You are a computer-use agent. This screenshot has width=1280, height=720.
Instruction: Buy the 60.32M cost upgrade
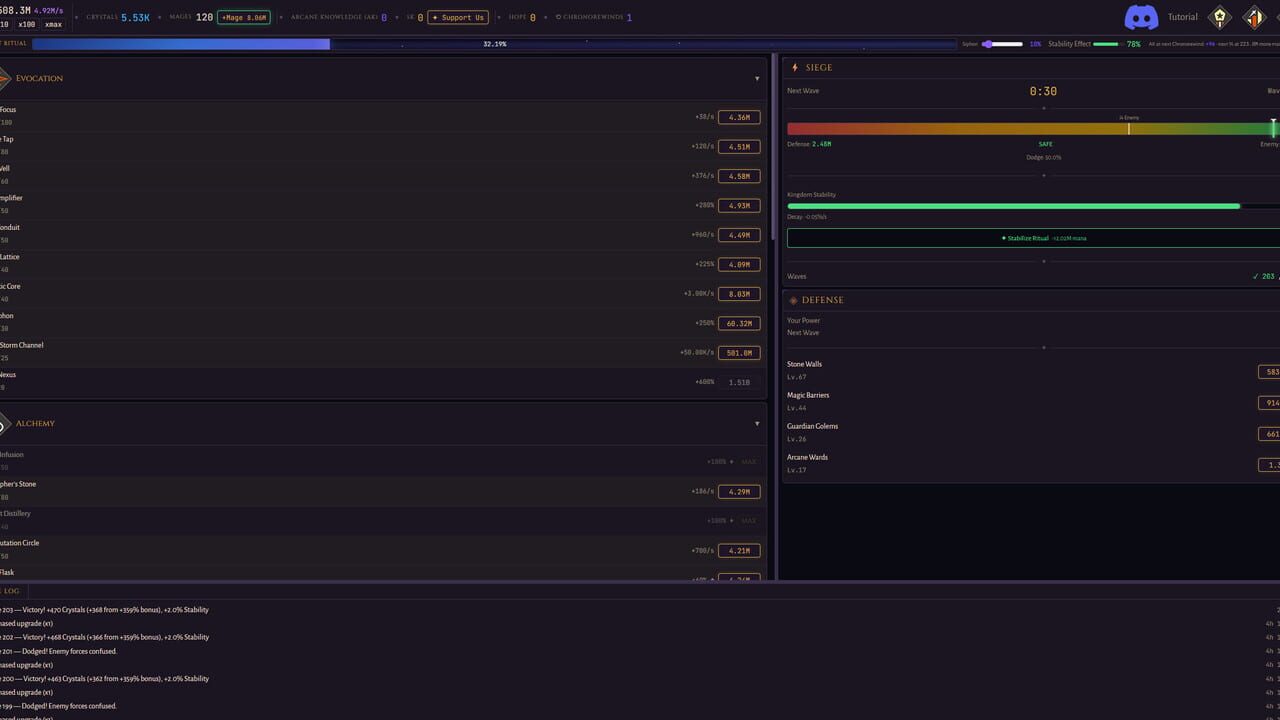[739, 323]
